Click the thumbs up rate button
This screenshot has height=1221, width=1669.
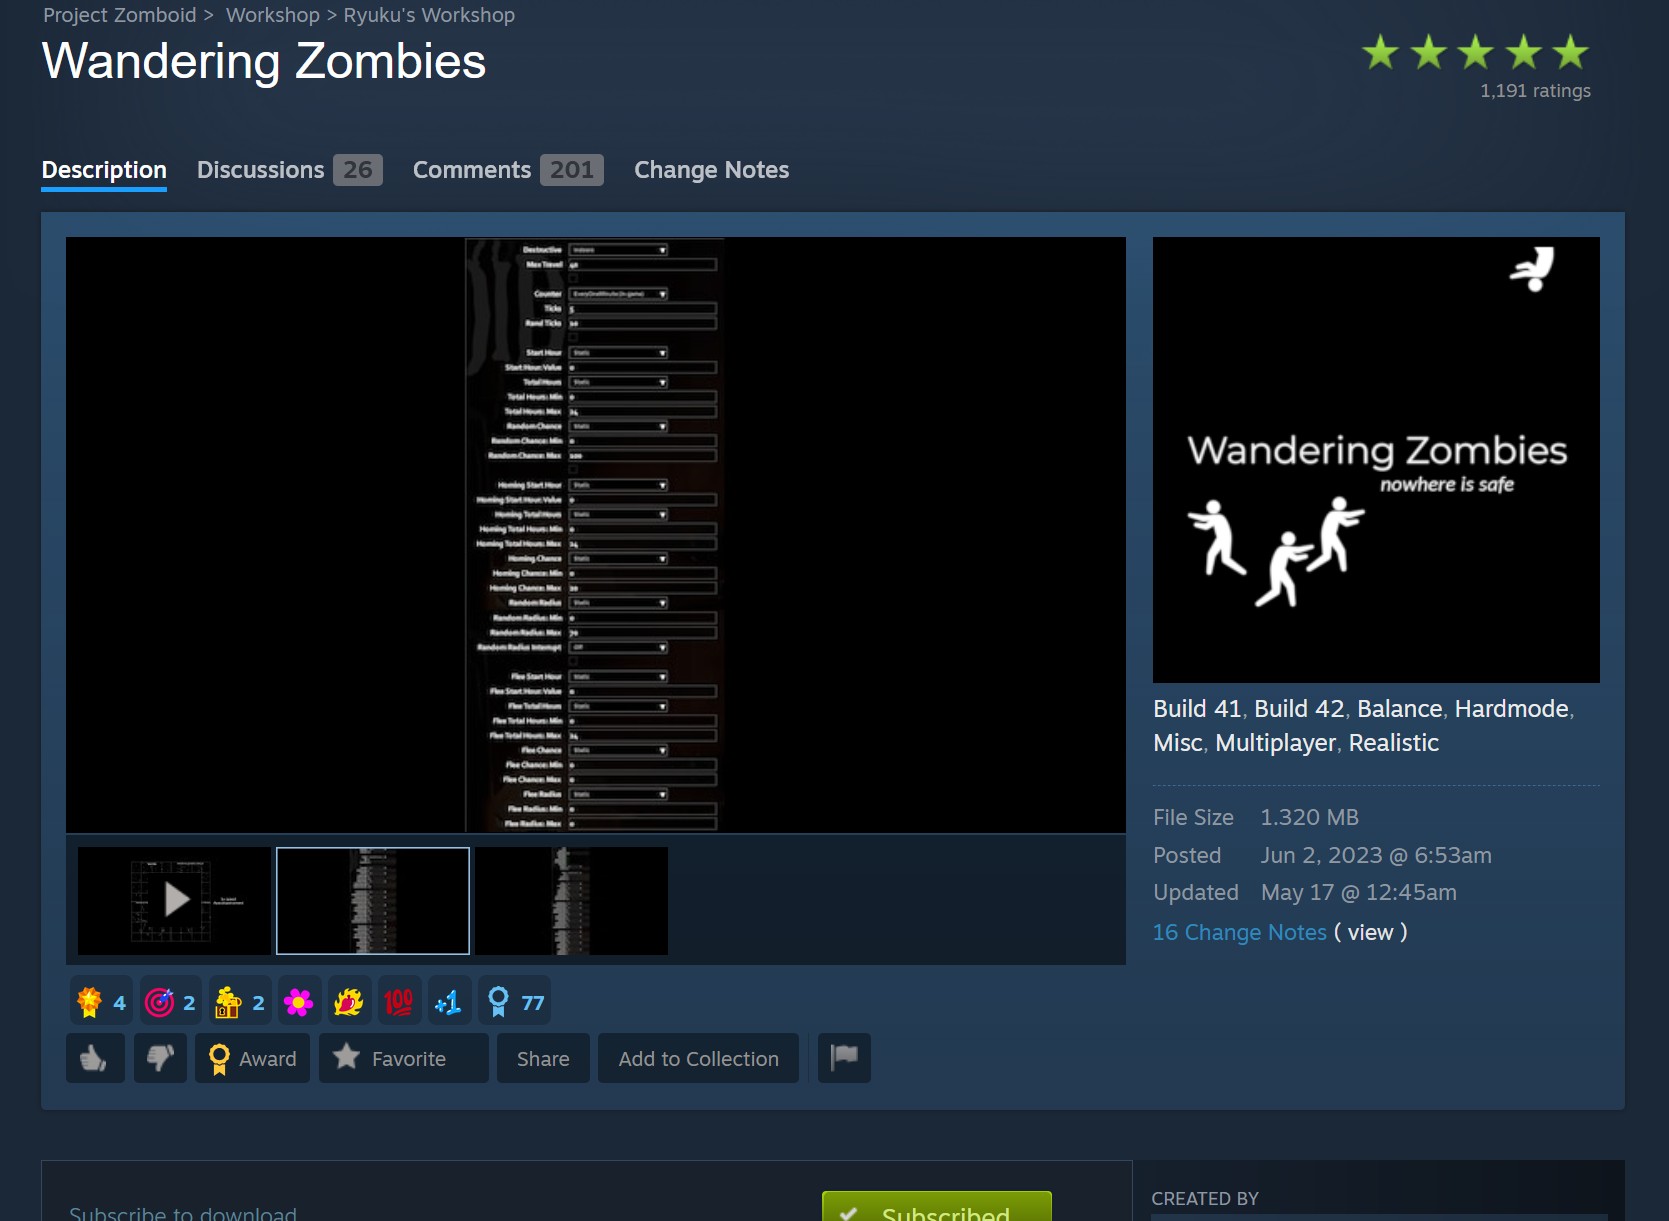point(95,1058)
